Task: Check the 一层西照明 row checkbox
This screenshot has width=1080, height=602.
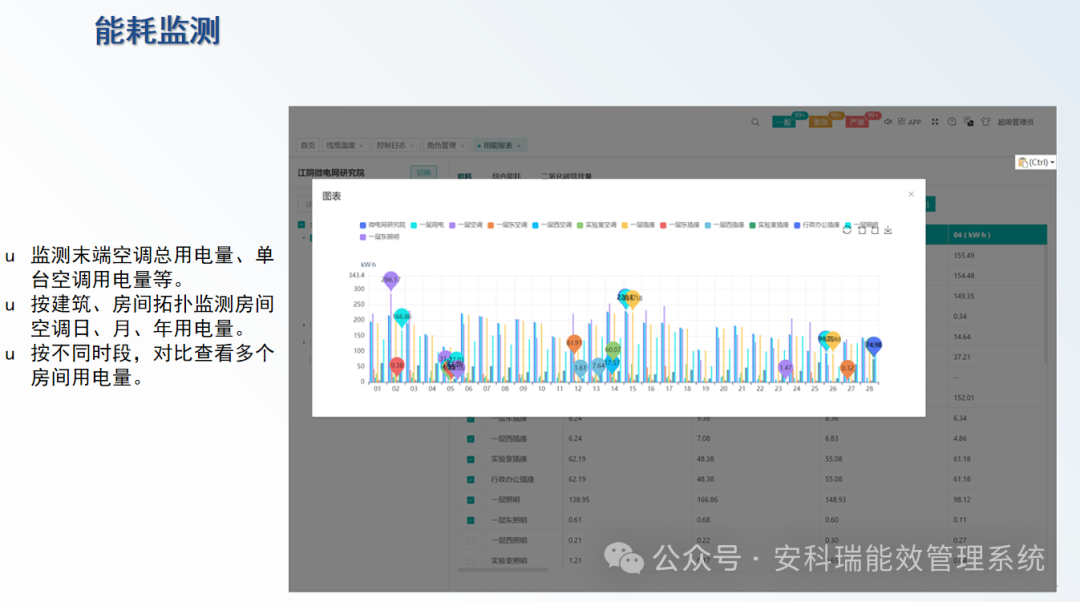Action: (470, 541)
